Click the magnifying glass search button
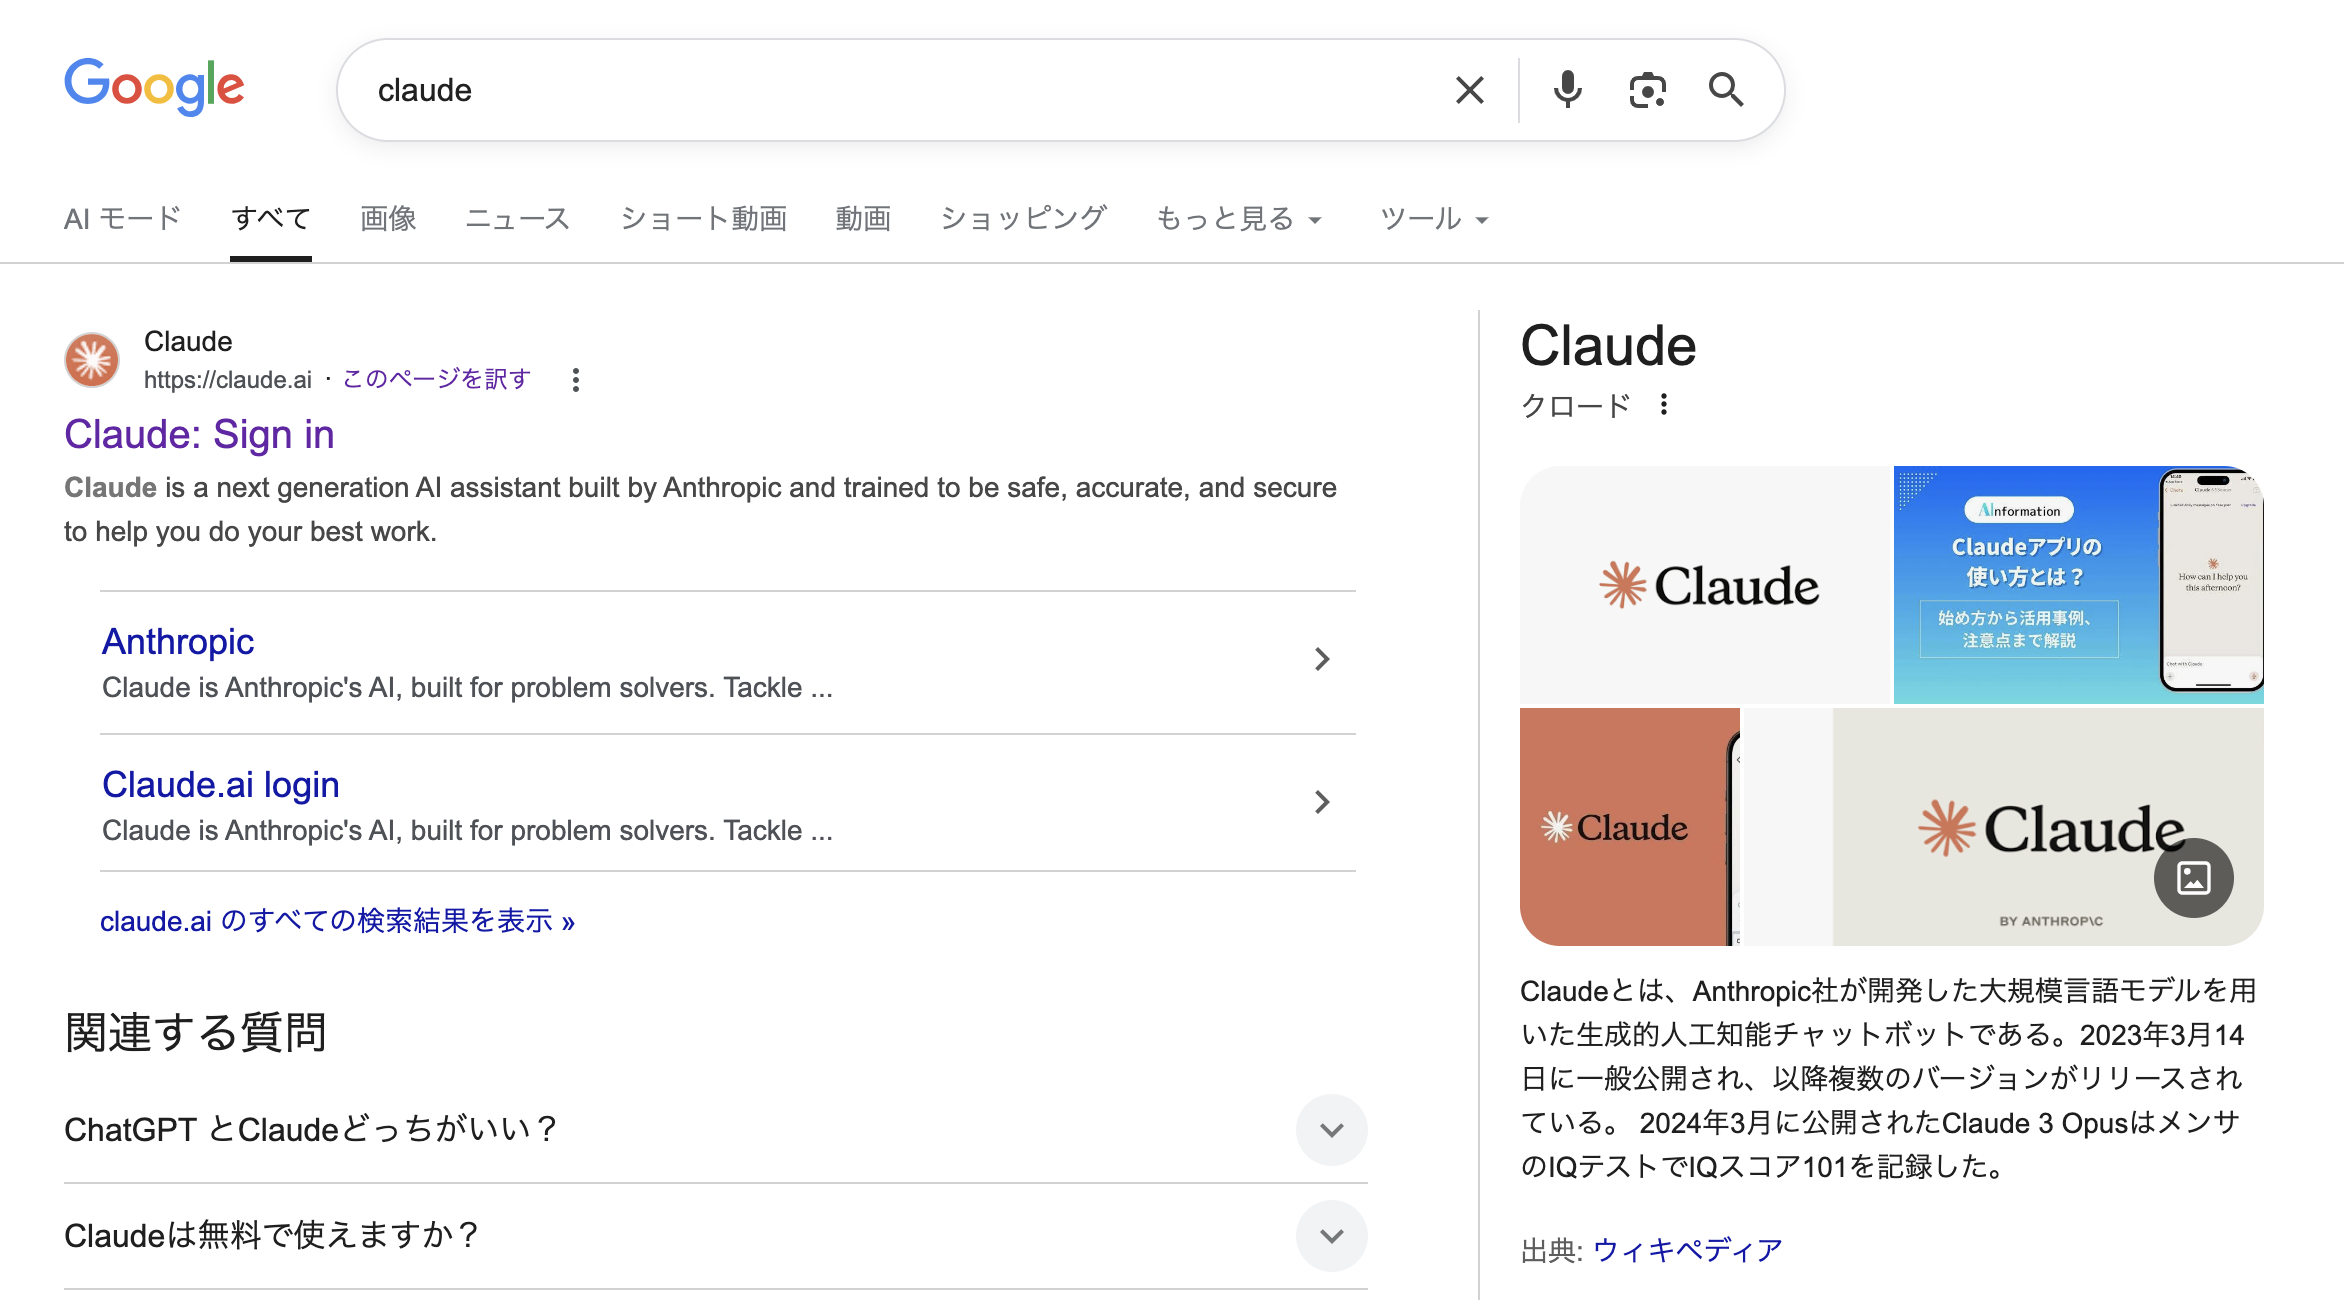The height and width of the screenshot is (1300, 2344). [1726, 90]
